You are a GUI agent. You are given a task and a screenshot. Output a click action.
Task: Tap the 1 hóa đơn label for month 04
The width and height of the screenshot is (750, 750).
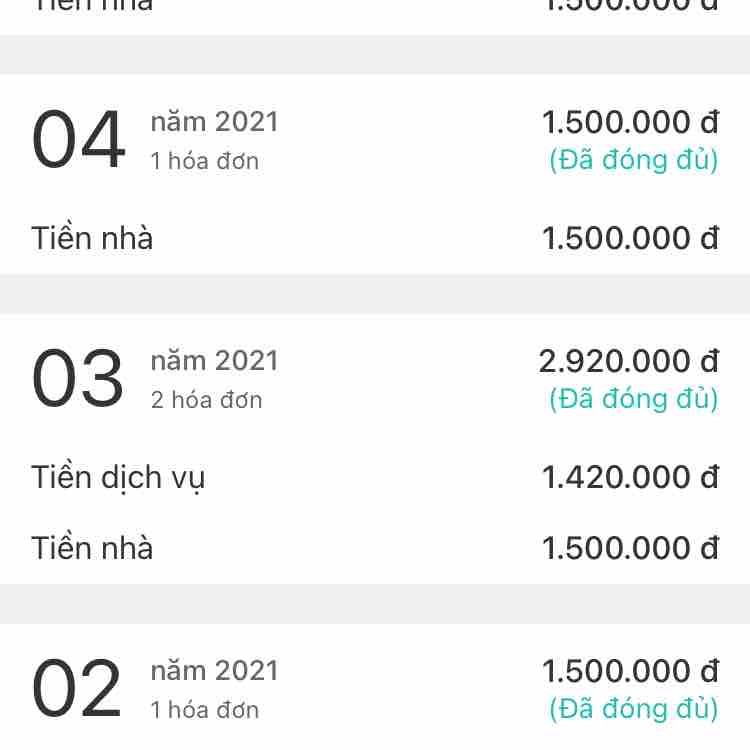point(204,161)
